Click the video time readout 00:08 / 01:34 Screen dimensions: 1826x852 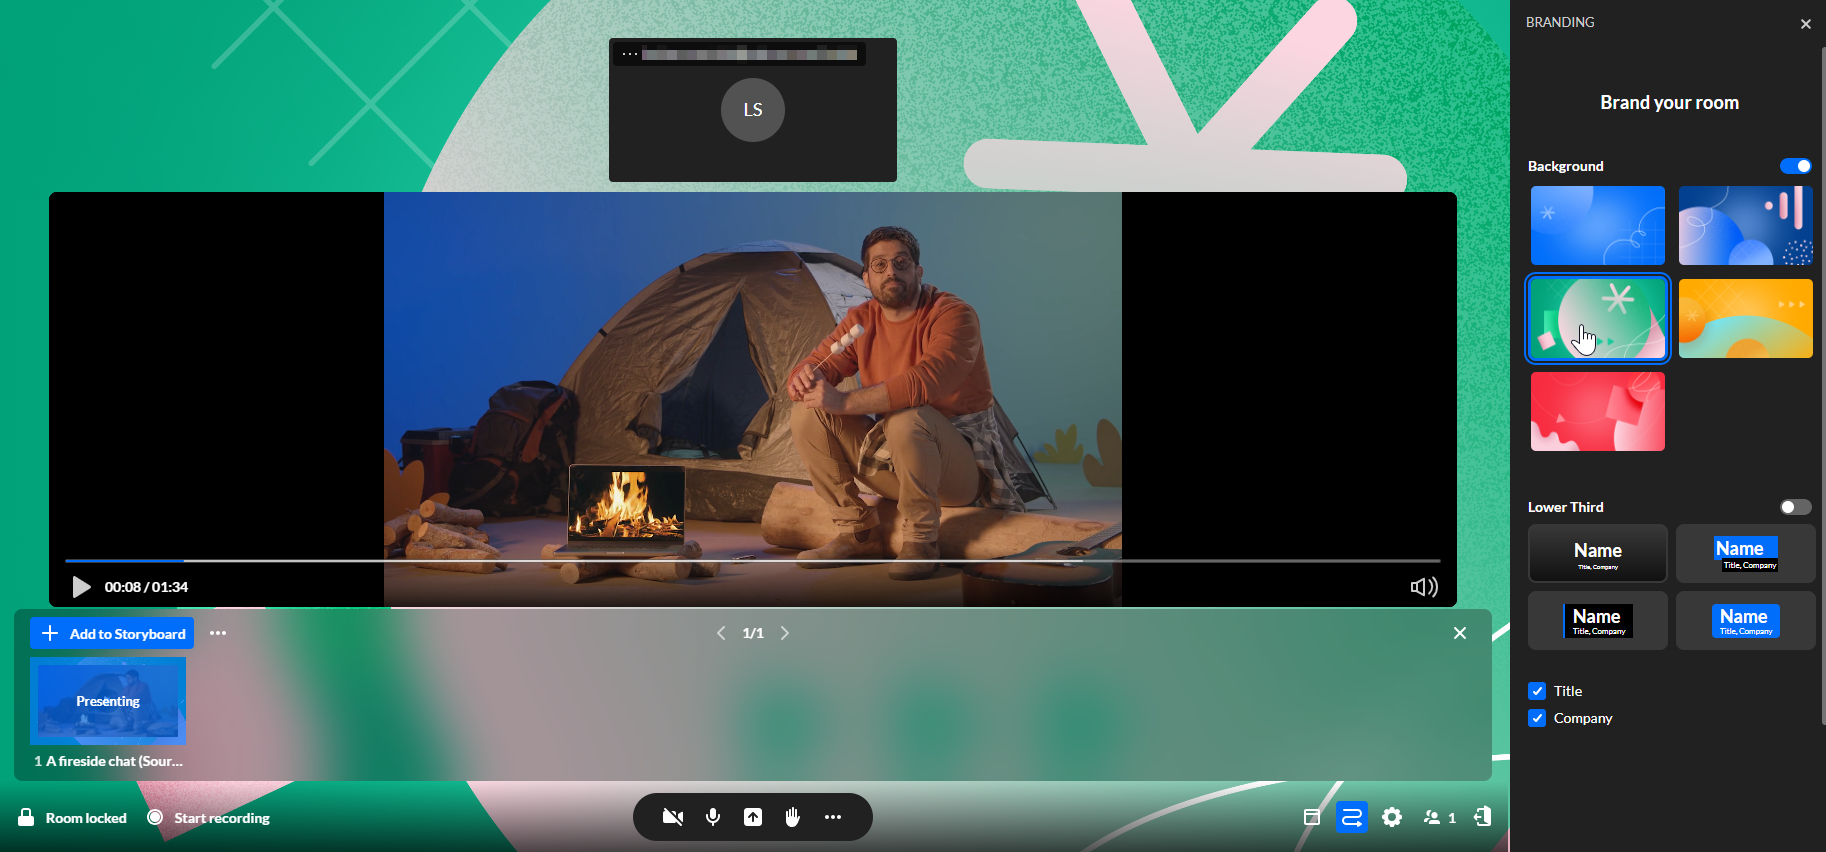coord(146,587)
